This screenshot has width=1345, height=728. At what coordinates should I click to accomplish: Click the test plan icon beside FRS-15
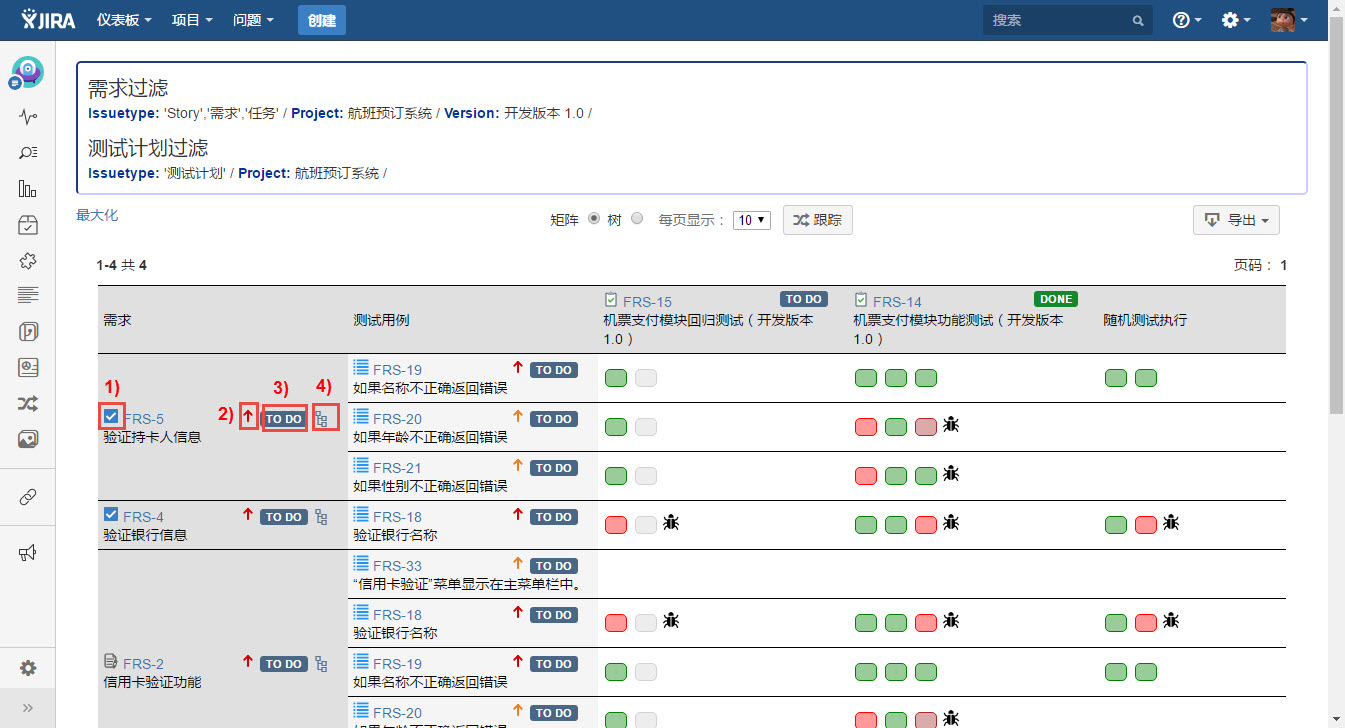coord(611,300)
